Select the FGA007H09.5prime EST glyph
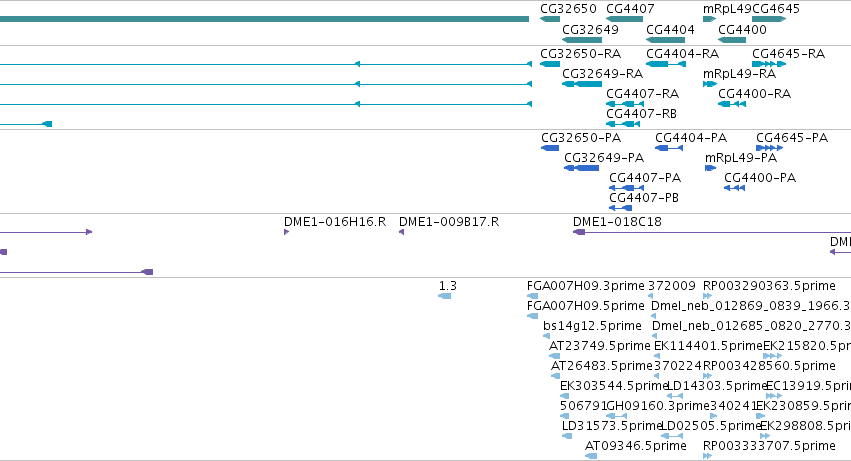 [532, 317]
